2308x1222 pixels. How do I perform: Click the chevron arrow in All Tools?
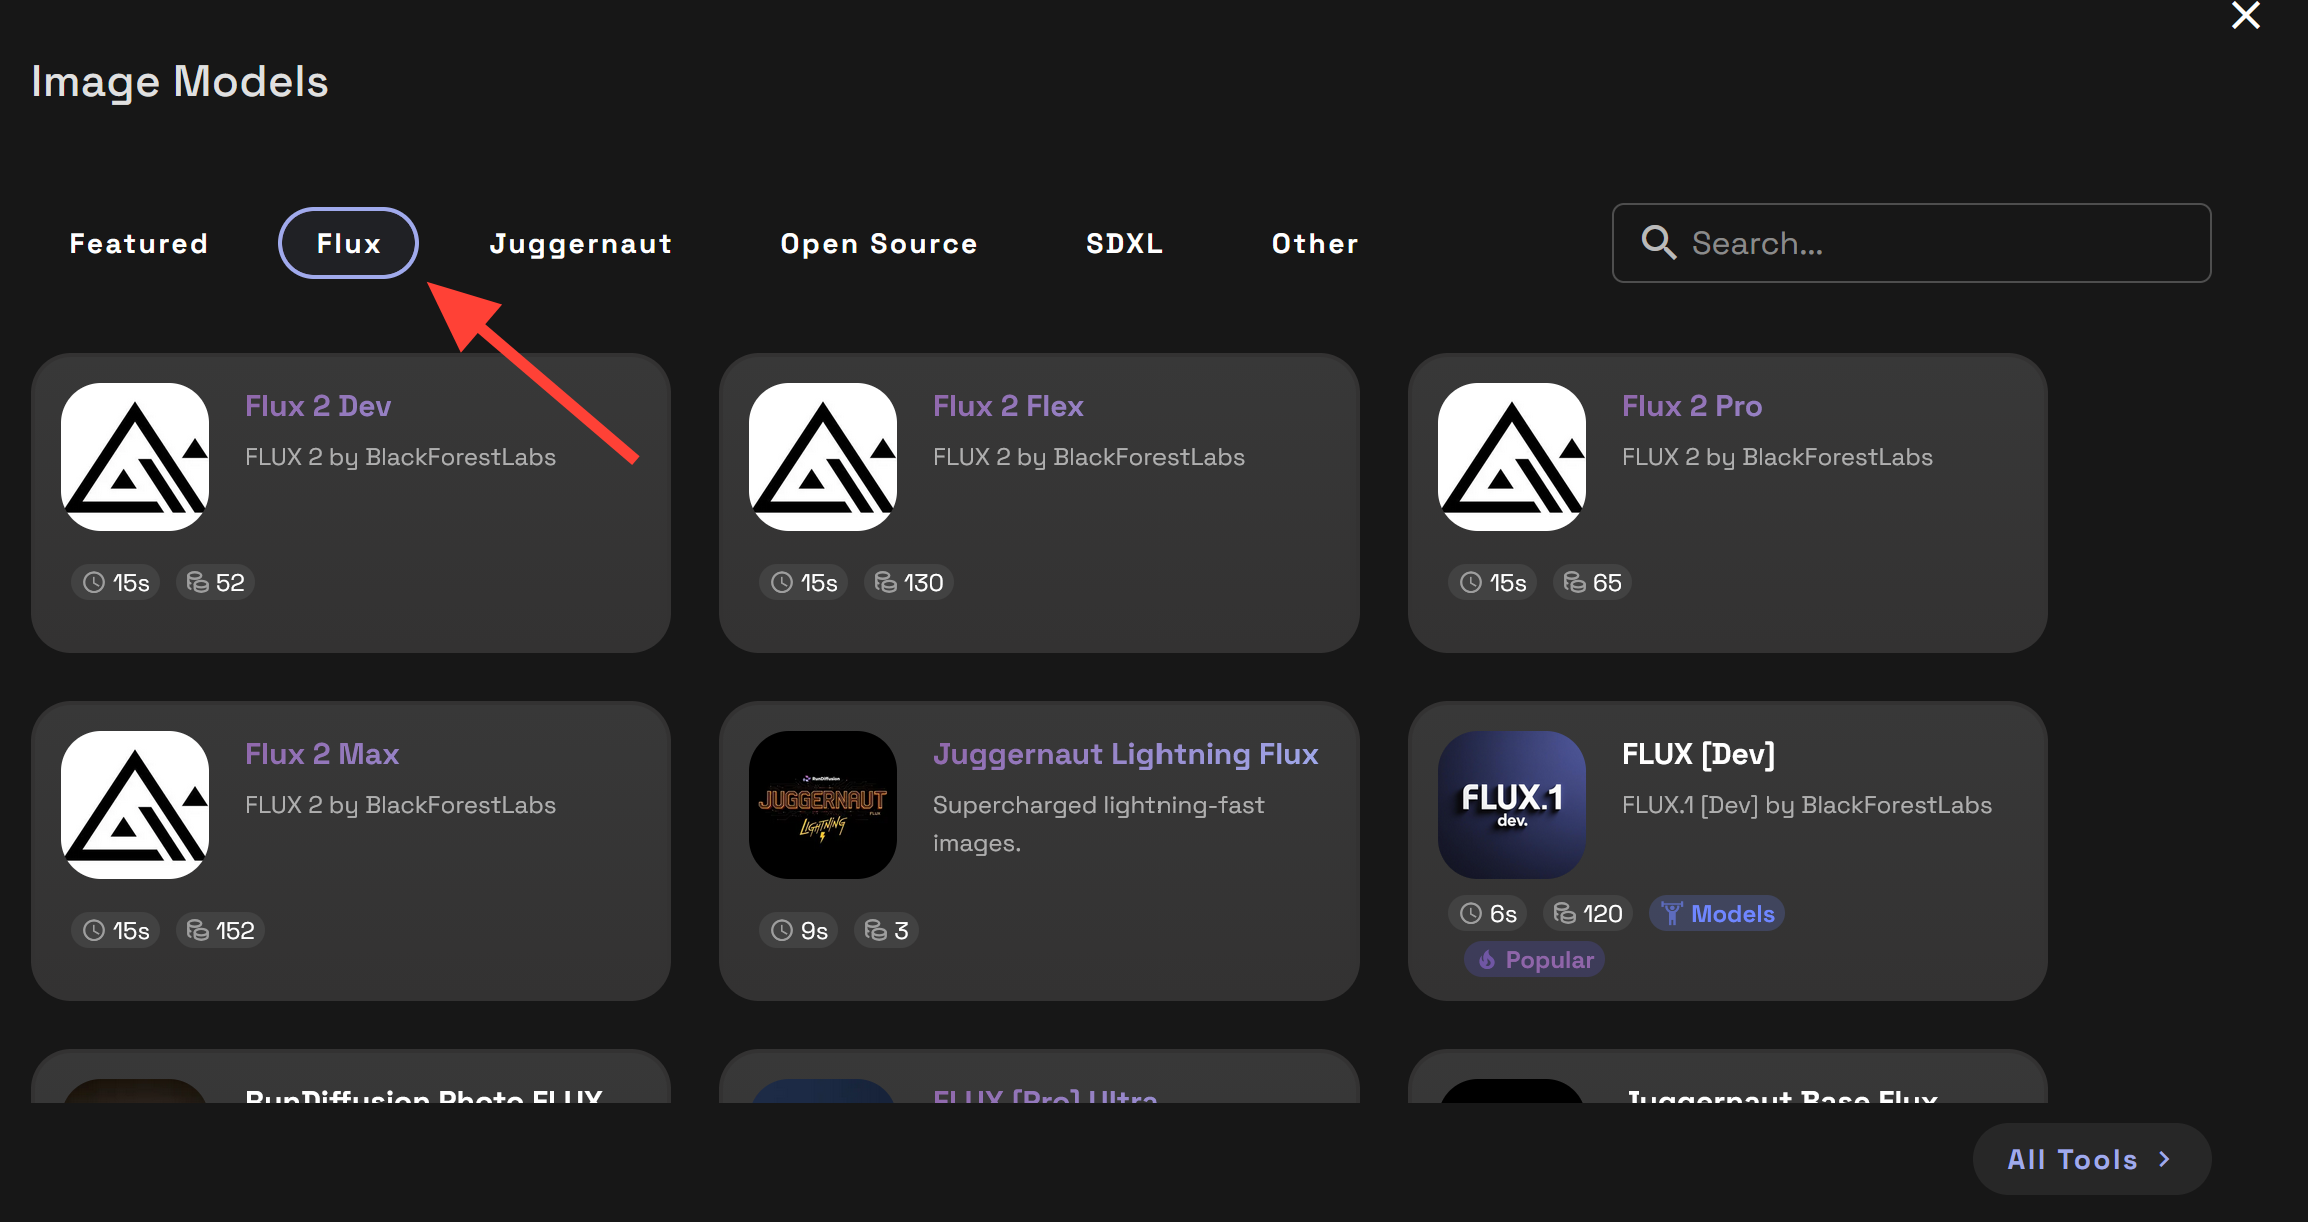click(2165, 1159)
